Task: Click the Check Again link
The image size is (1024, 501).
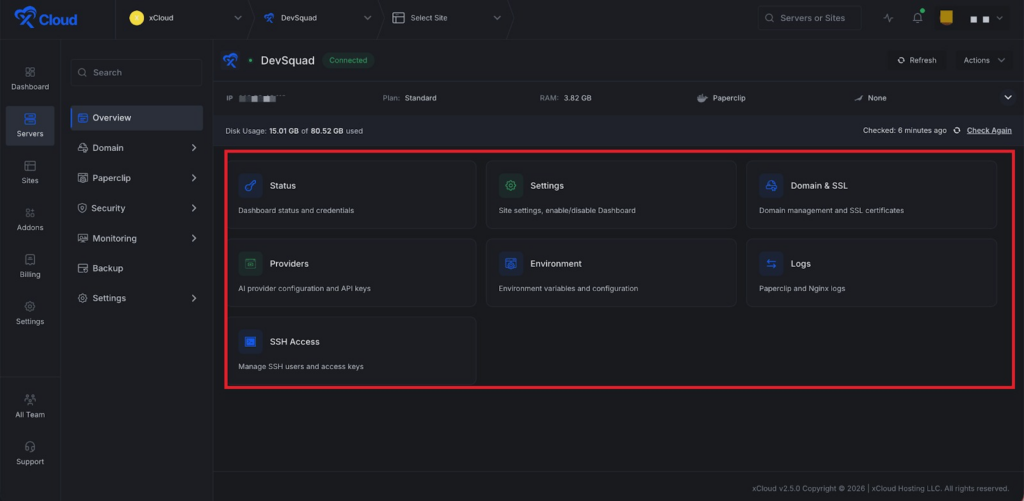Action: 988,130
